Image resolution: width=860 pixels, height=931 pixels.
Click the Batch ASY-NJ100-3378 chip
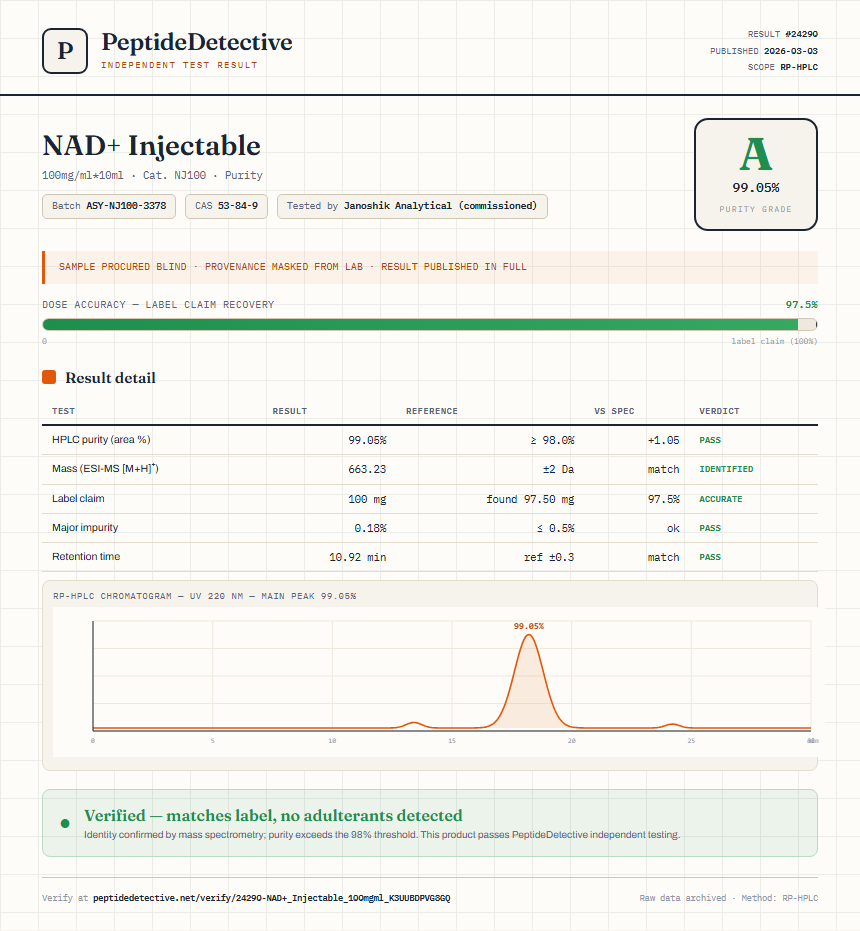point(109,206)
